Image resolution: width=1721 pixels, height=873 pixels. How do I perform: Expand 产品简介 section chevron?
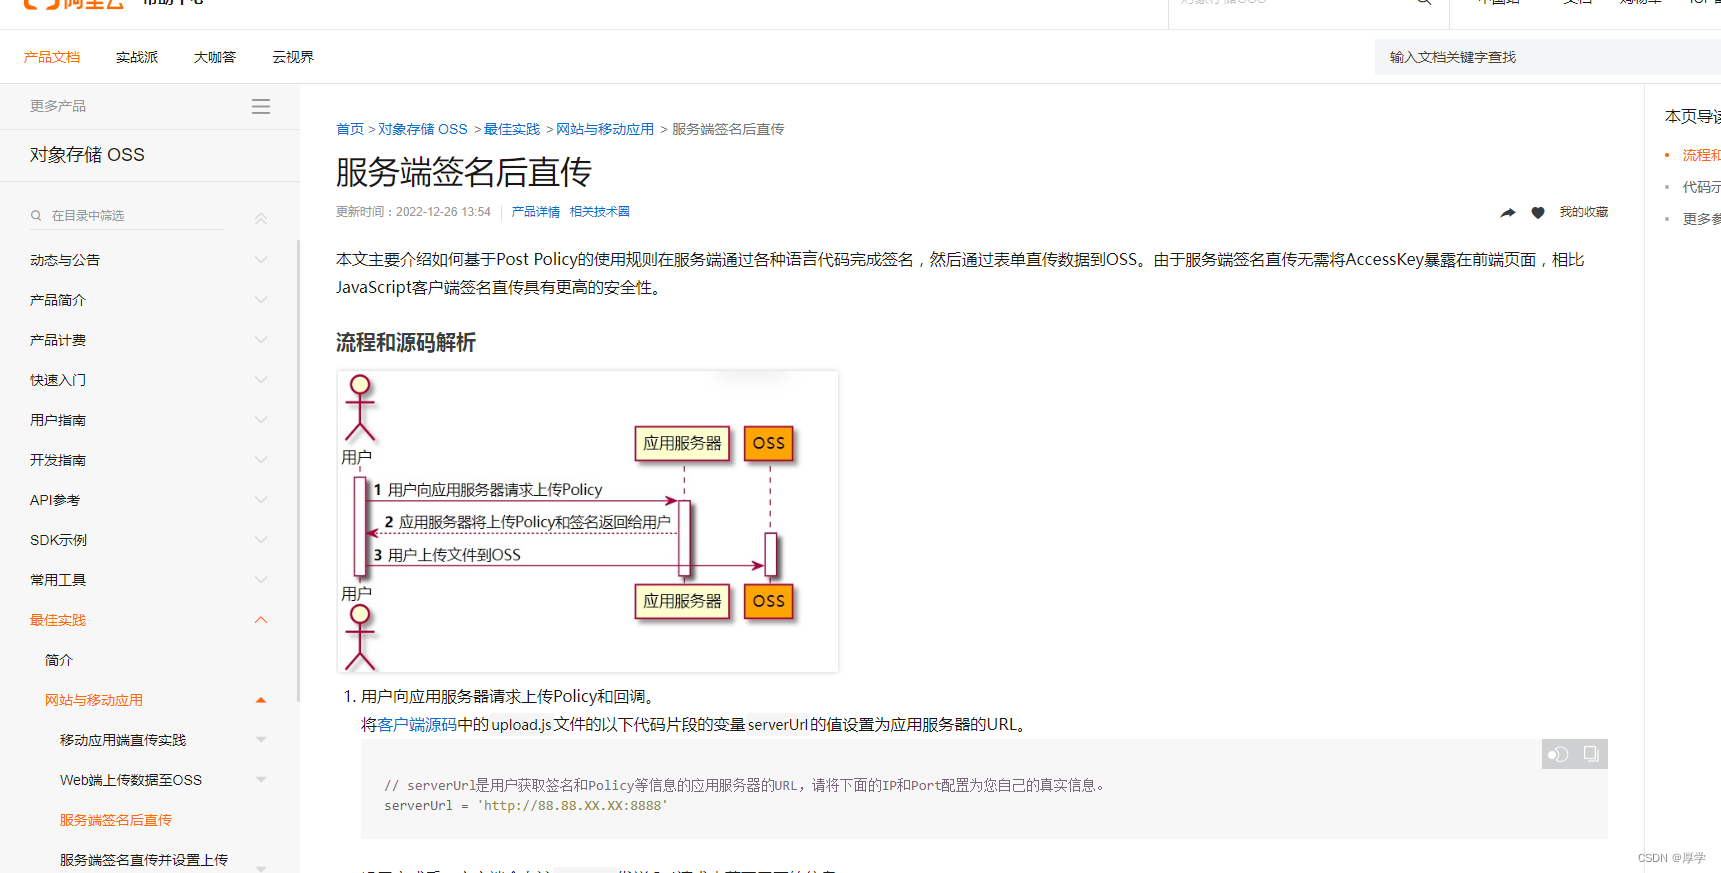[x=261, y=300]
